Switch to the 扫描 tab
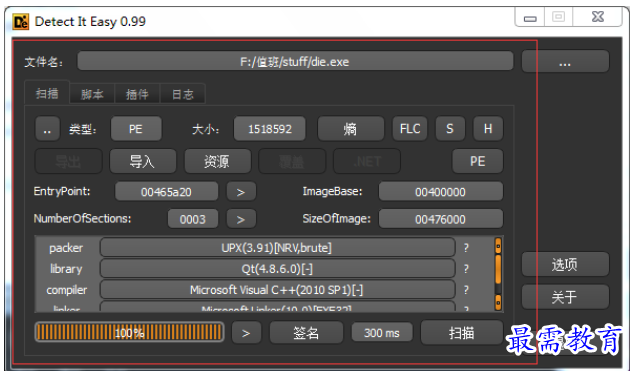This screenshot has height=371, width=630. [47, 94]
